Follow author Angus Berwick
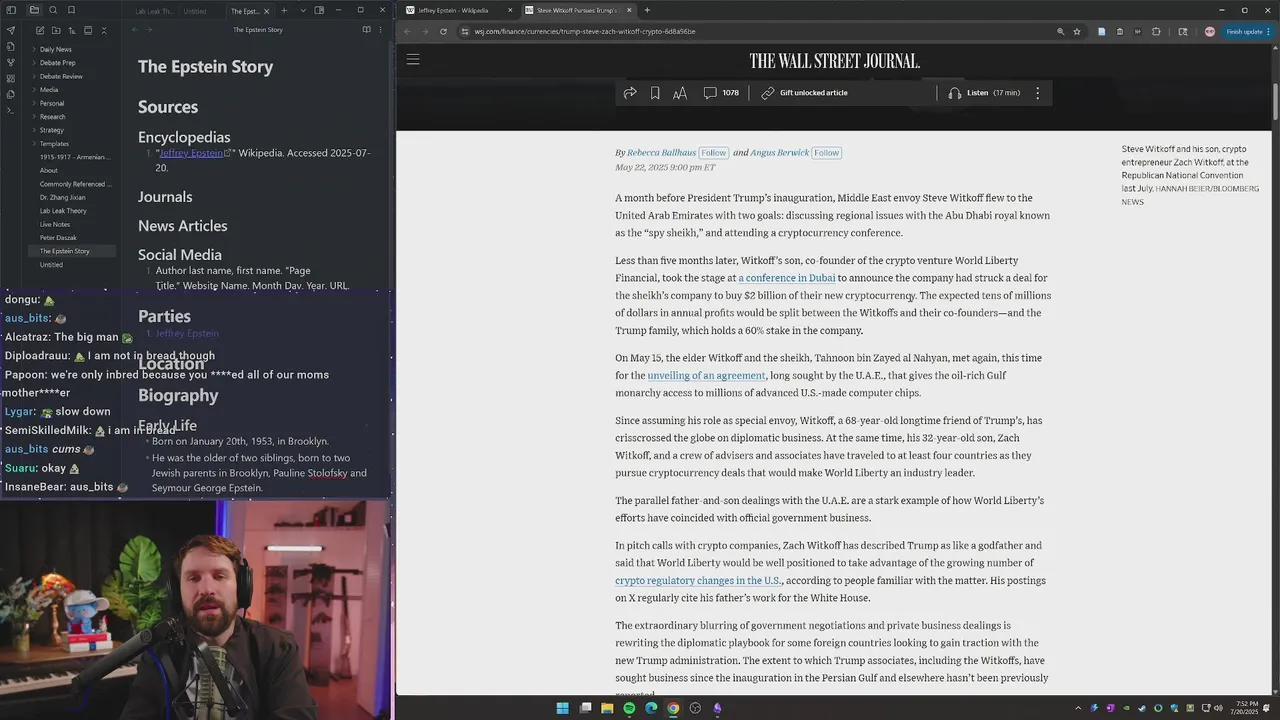The image size is (1280, 720). tap(826, 153)
